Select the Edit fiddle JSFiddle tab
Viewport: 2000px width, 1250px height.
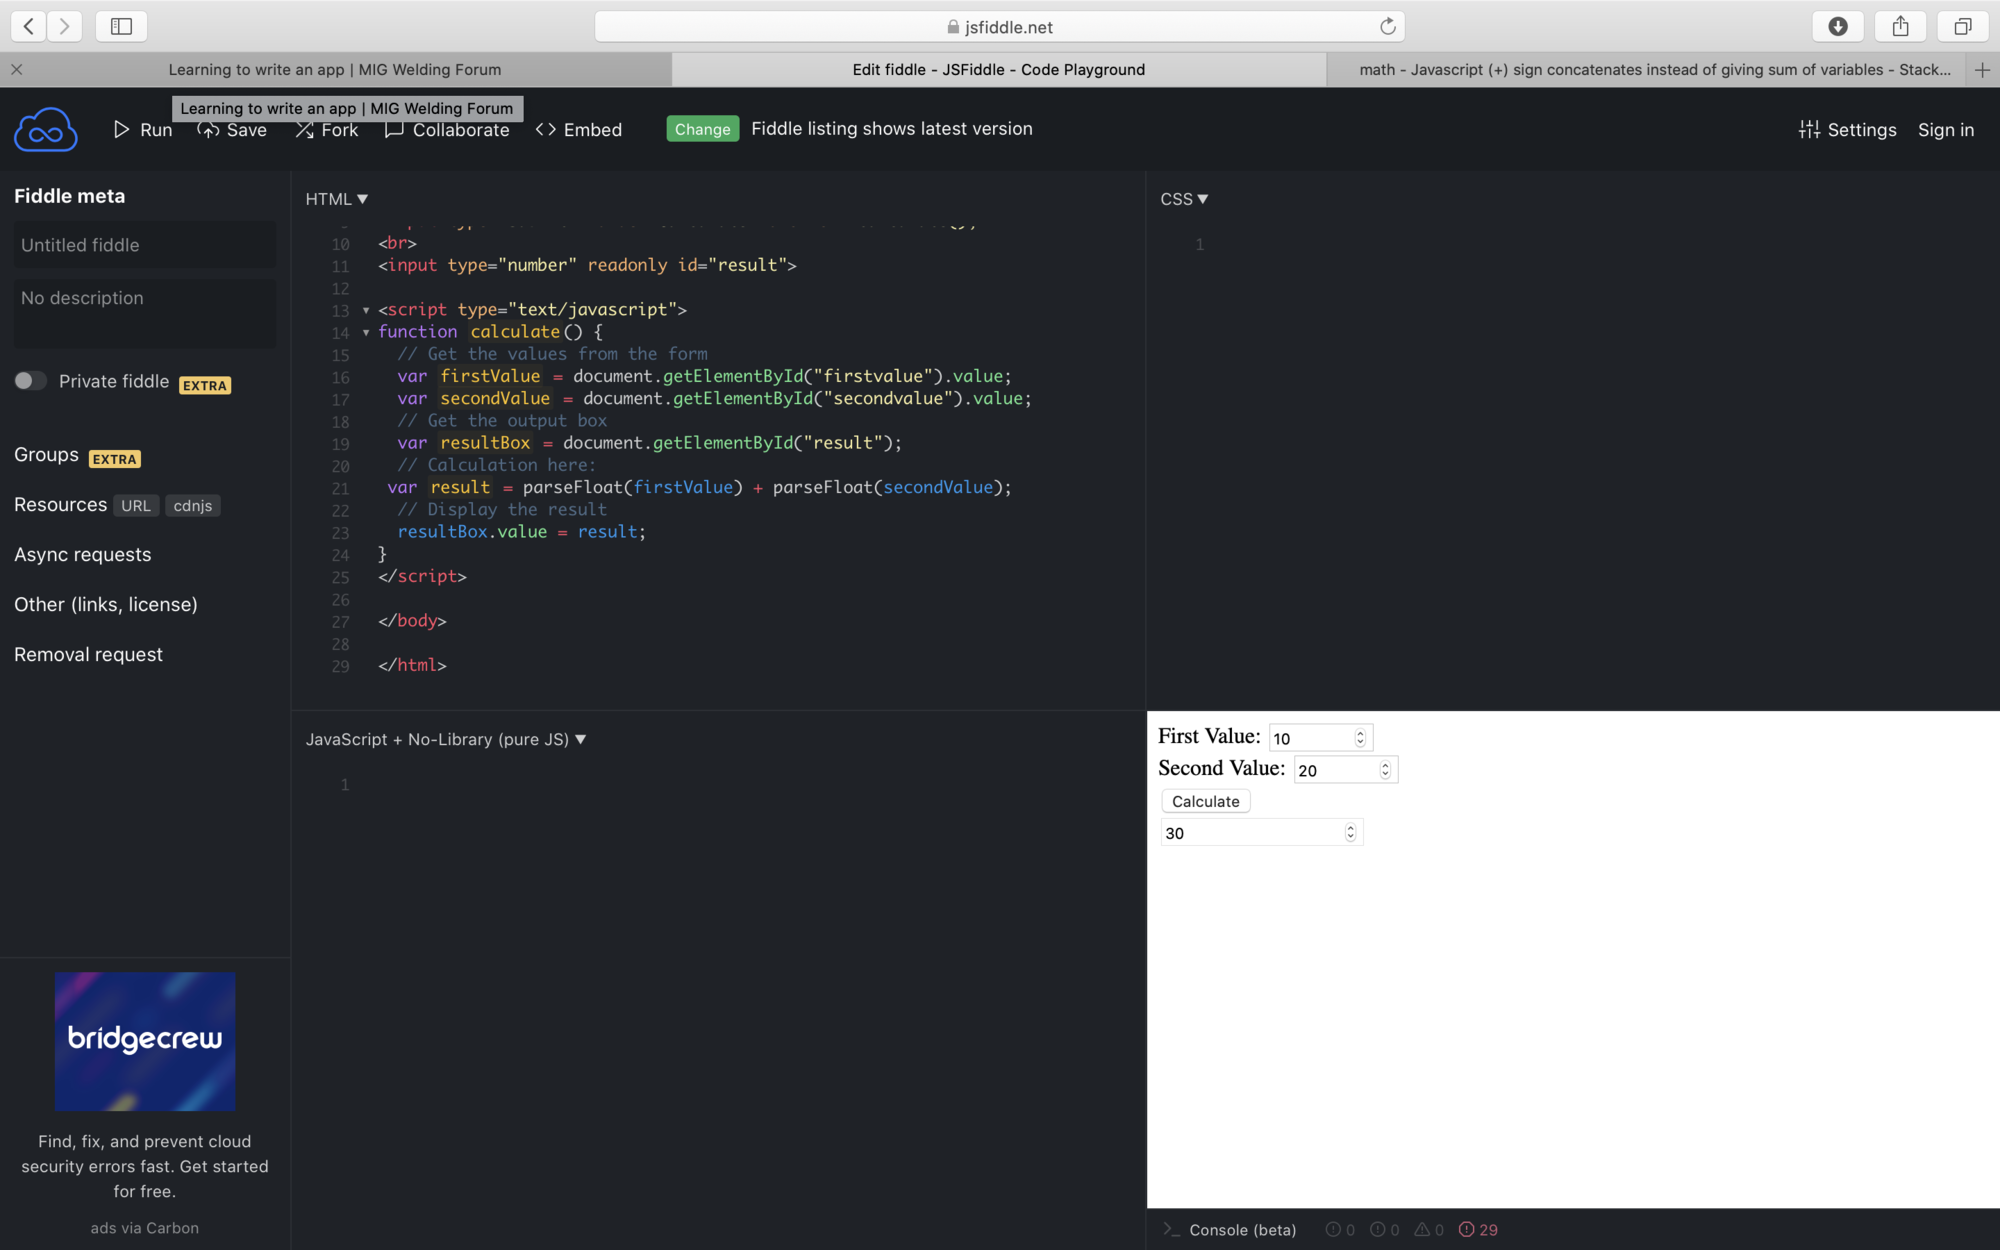click(x=999, y=69)
